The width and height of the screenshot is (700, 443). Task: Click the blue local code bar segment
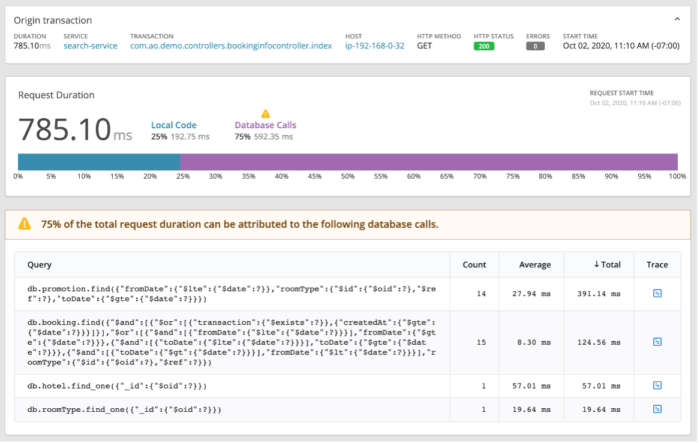98,162
